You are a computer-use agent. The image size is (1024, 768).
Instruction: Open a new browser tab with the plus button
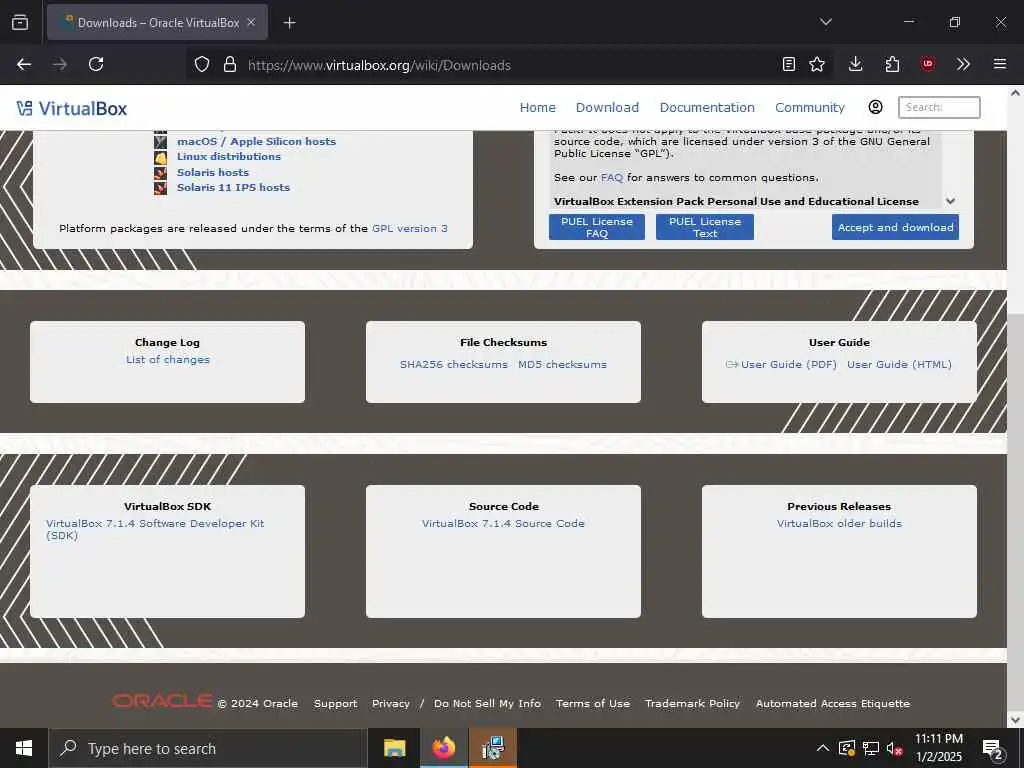(x=289, y=23)
